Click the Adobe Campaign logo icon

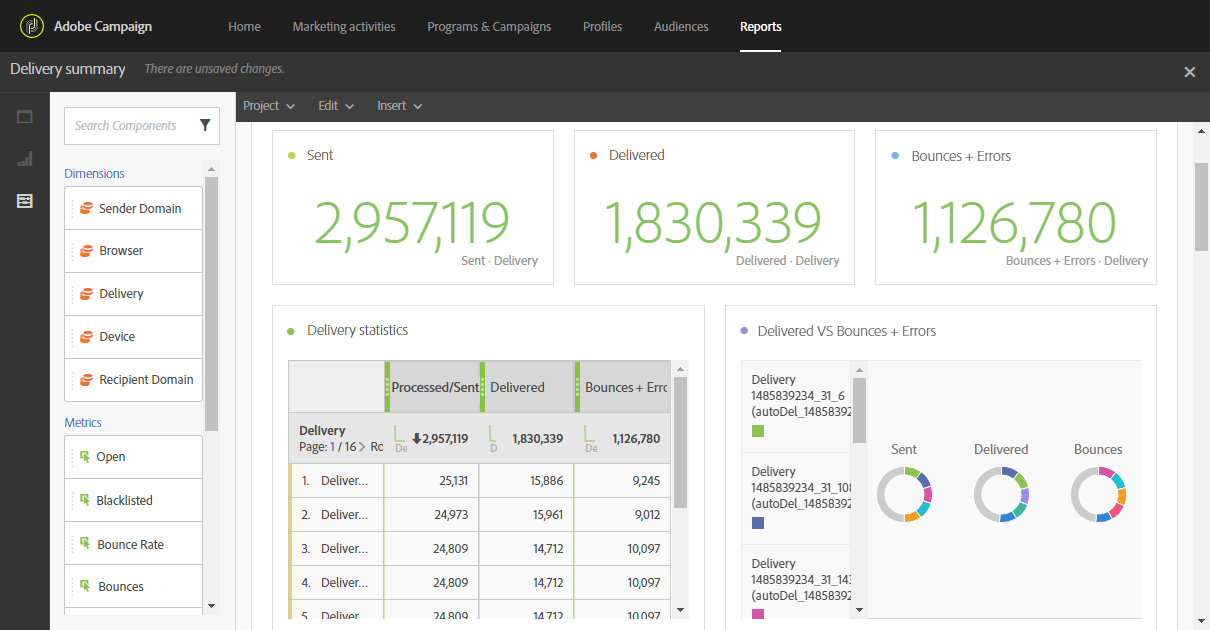tap(33, 26)
